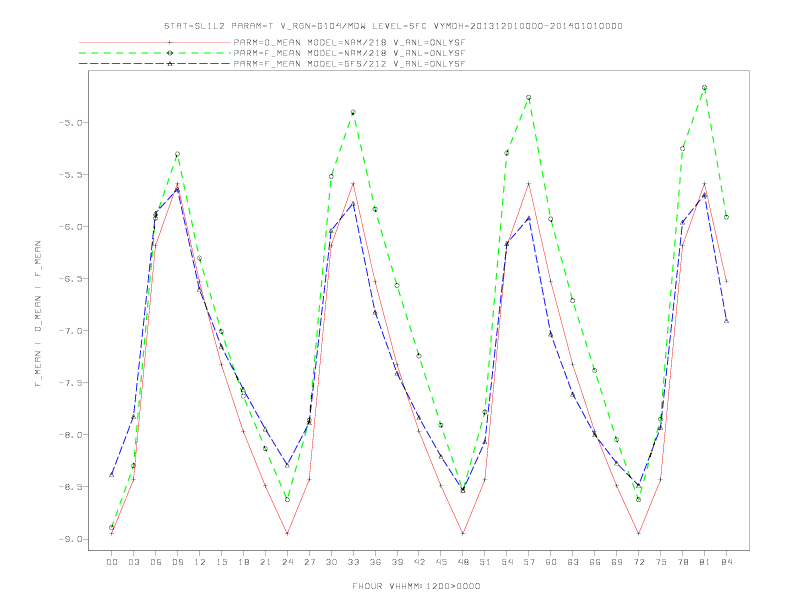Select legend entry PARM=F_MEAN MODEL=GFS/212

tap(349, 64)
